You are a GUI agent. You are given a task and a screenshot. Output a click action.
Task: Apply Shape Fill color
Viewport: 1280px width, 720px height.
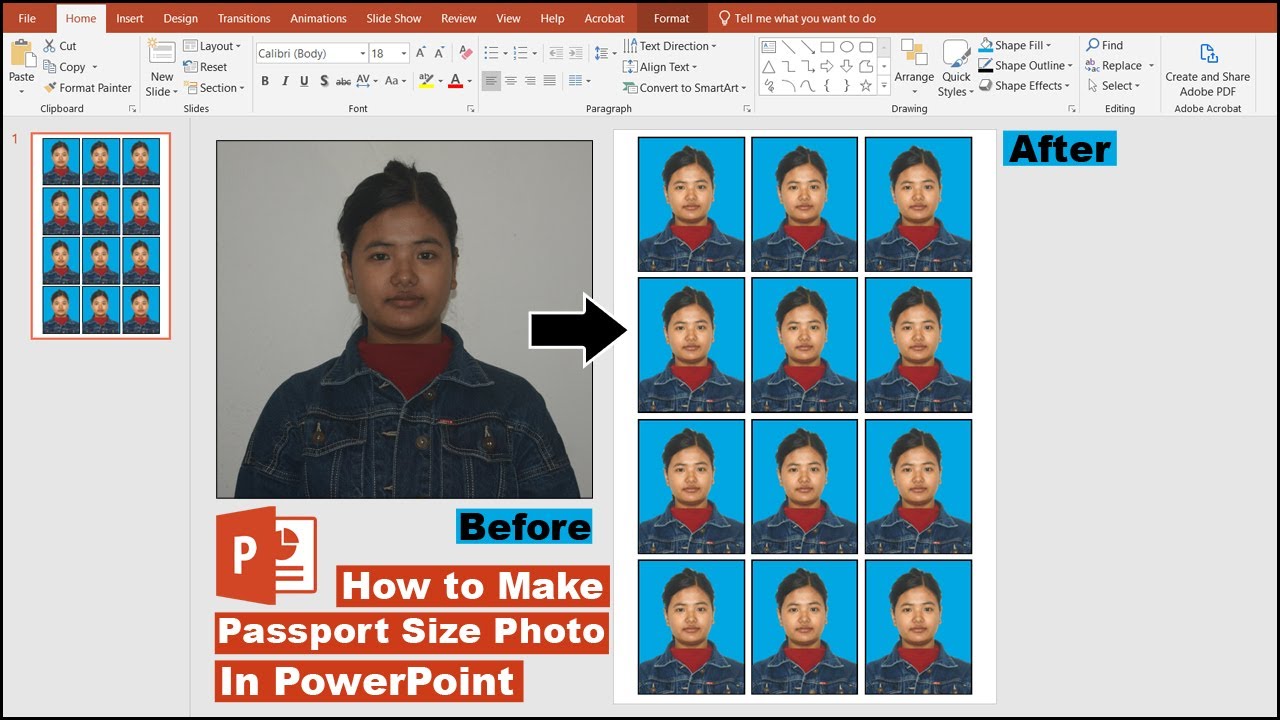click(987, 45)
